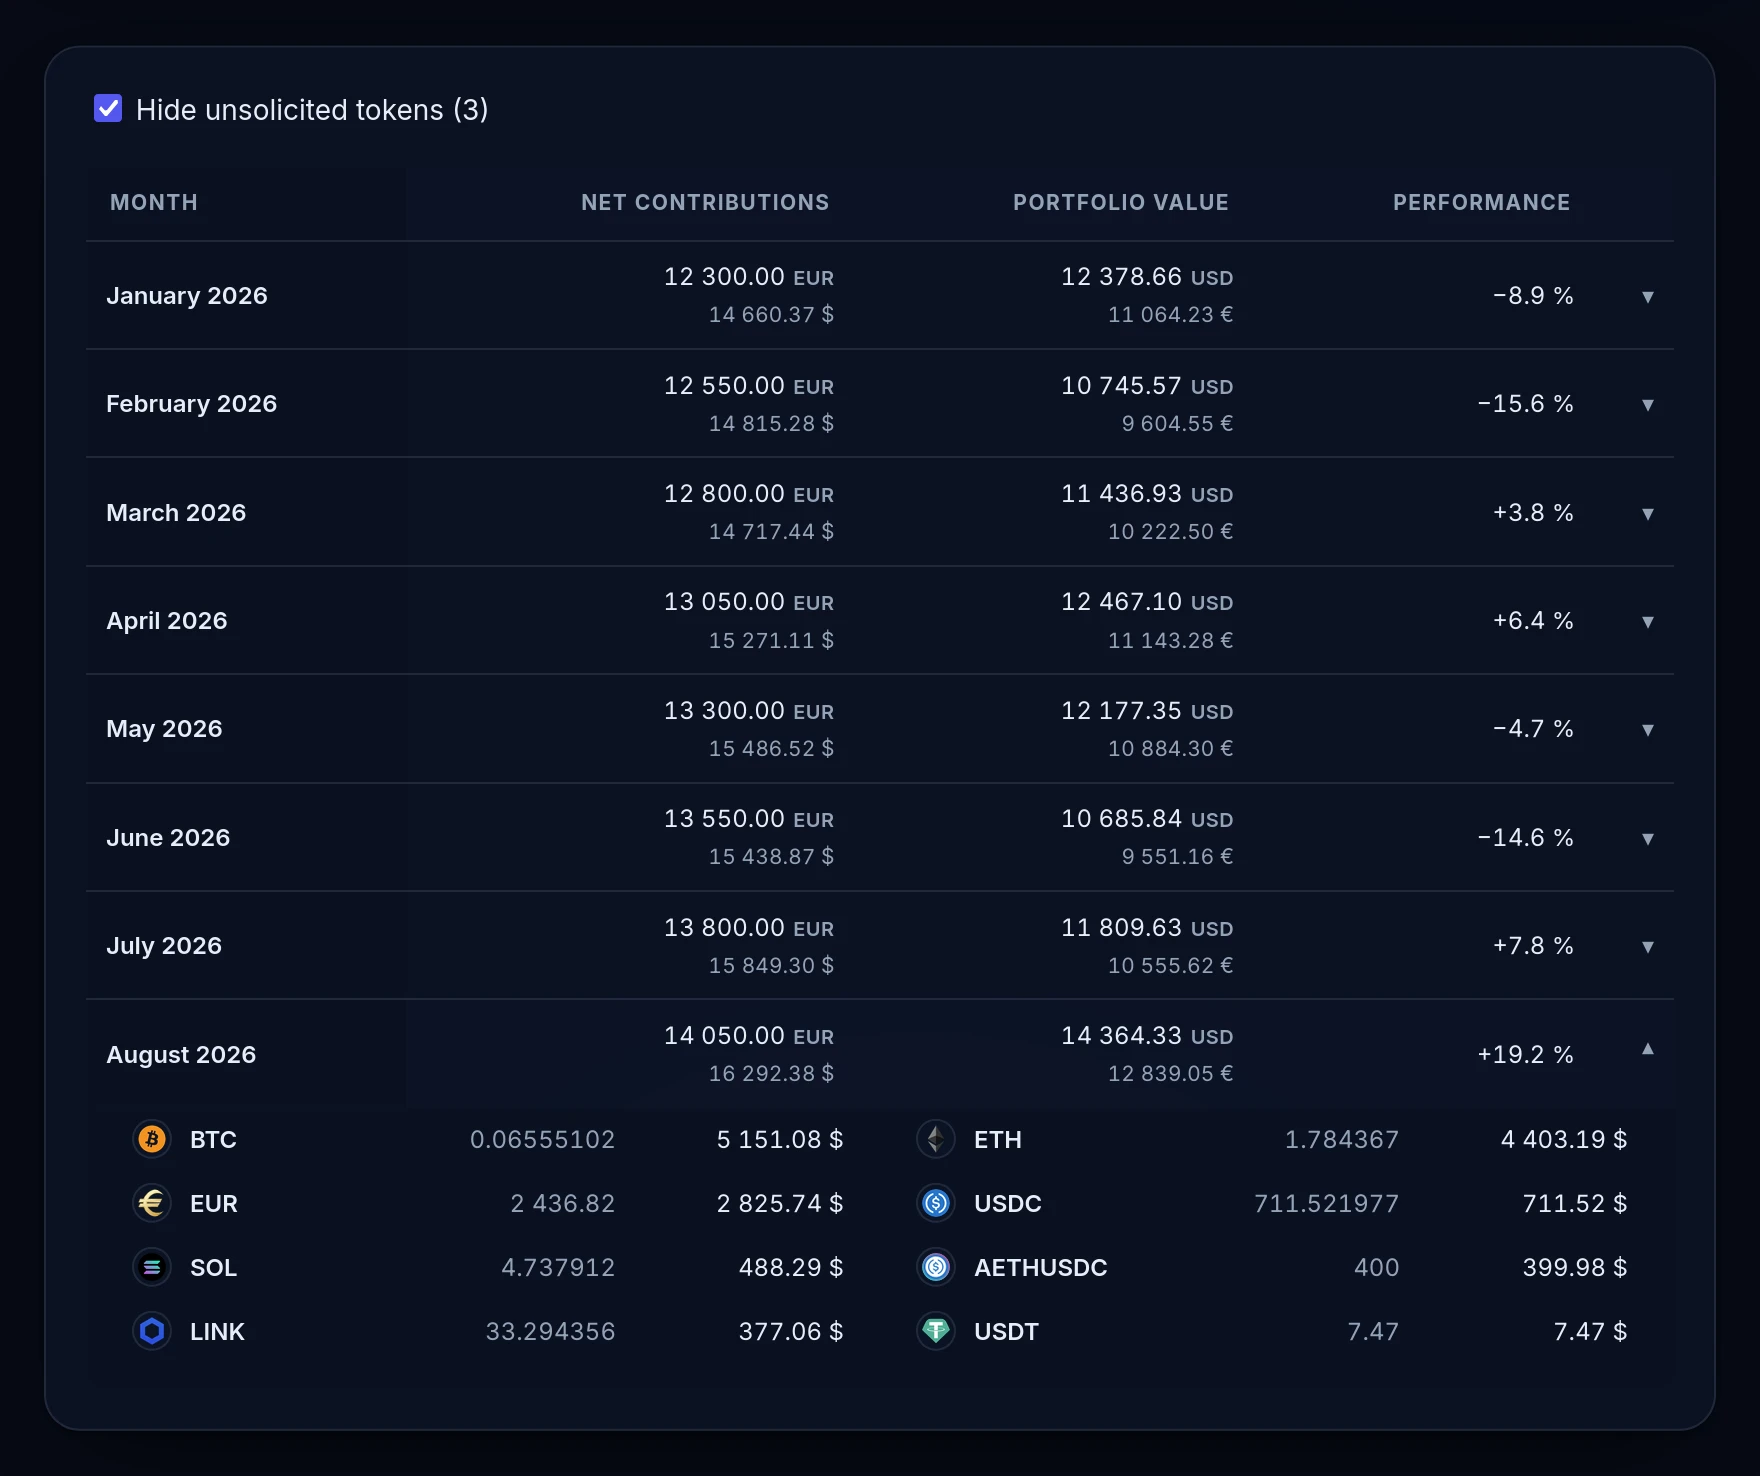Select the January 2026 month label
This screenshot has width=1760, height=1476.
point(187,296)
